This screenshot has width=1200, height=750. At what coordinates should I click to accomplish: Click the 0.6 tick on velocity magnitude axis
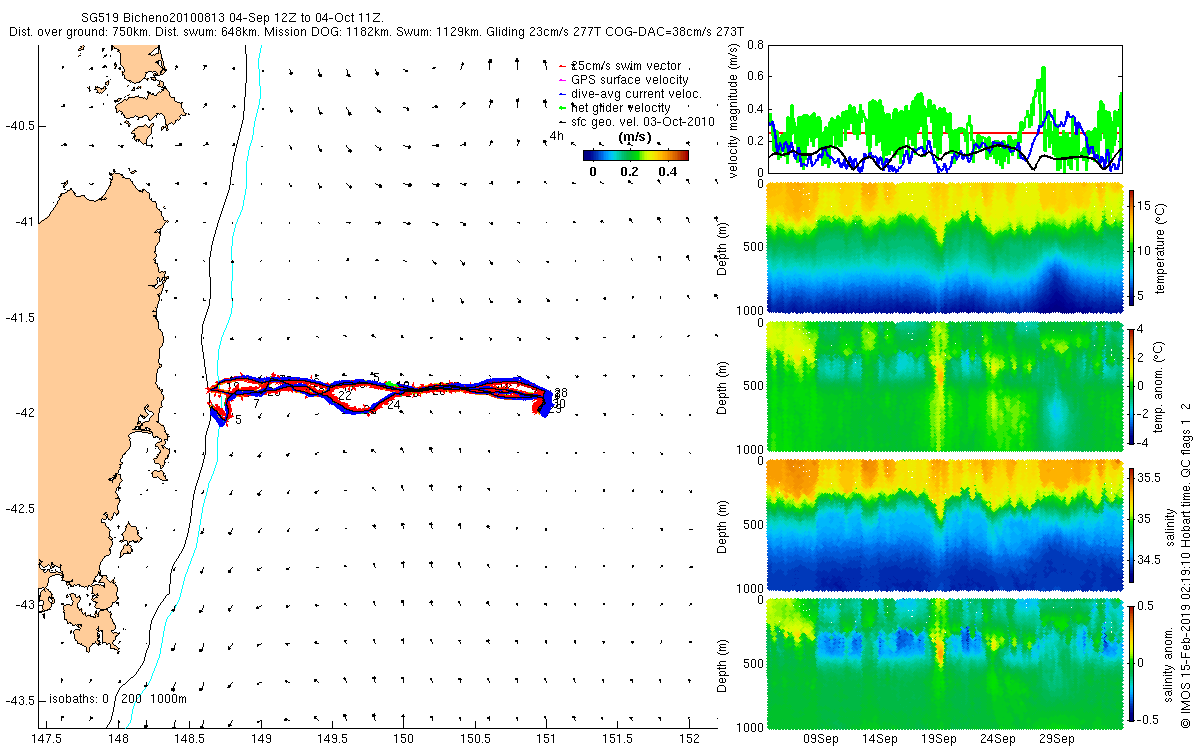point(755,77)
